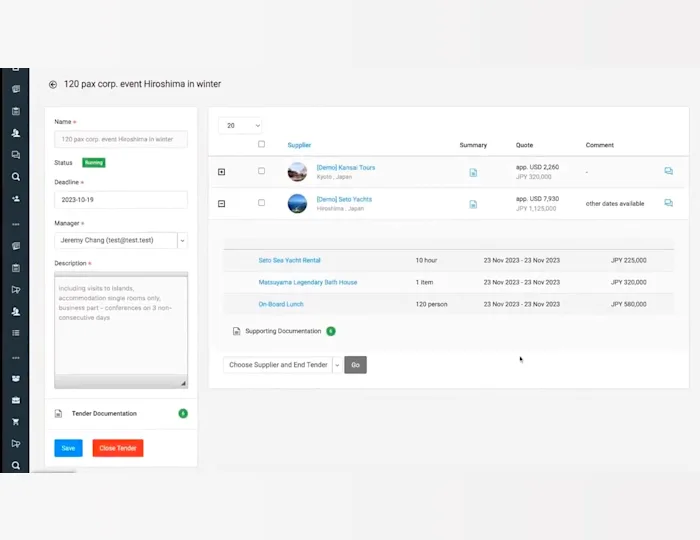Click the quantity '120 person'
This screenshot has height=540, width=700.
[431, 304]
